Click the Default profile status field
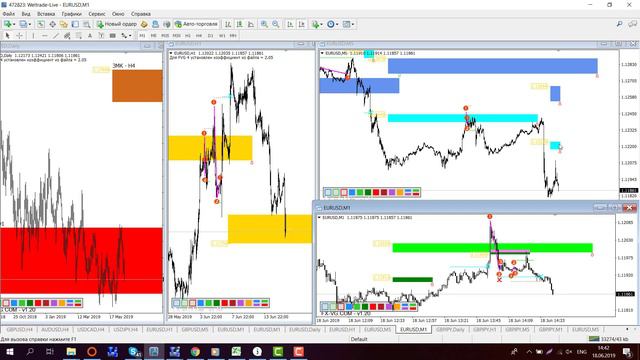640x360 pixels. (359, 339)
